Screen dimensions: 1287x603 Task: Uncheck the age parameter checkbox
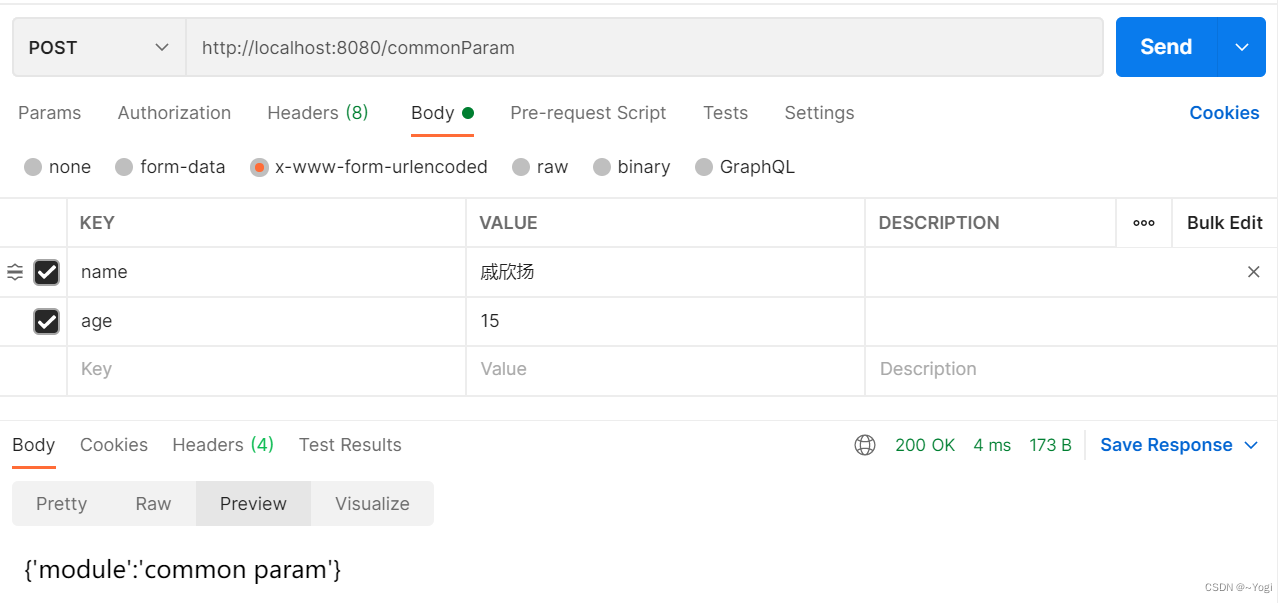[x=46, y=321]
